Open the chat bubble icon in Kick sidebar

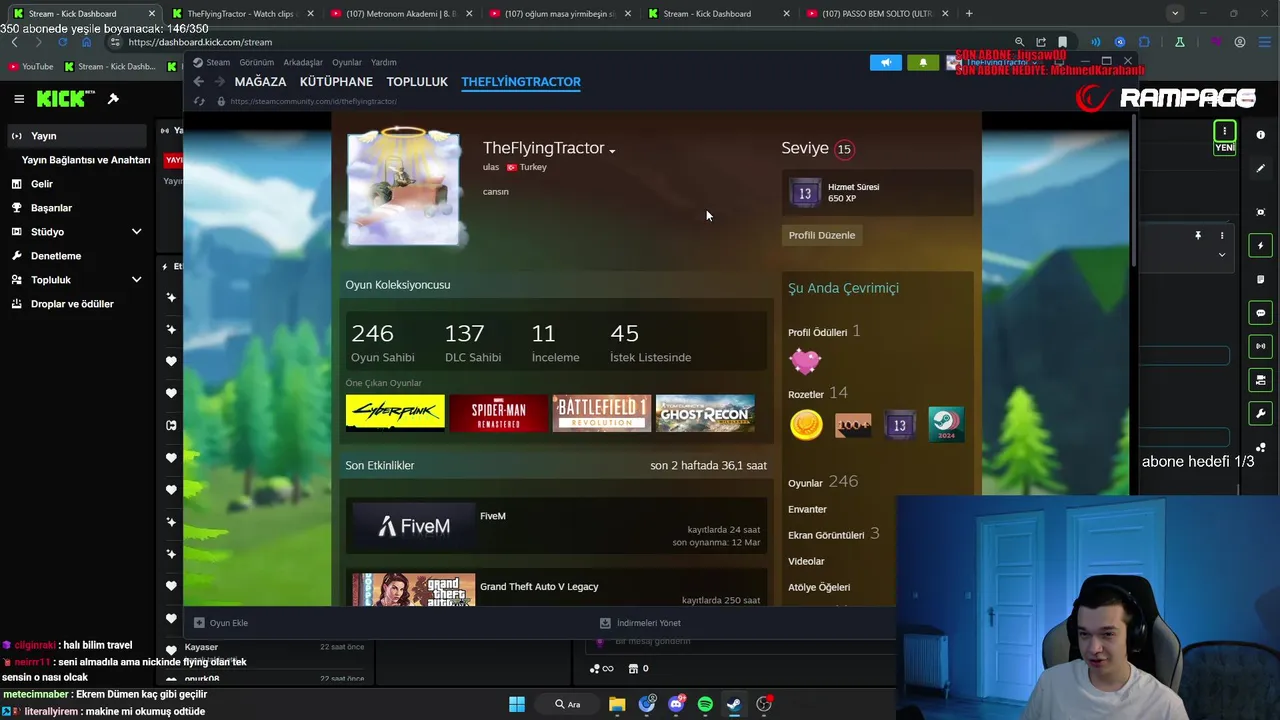pyautogui.click(x=1261, y=313)
